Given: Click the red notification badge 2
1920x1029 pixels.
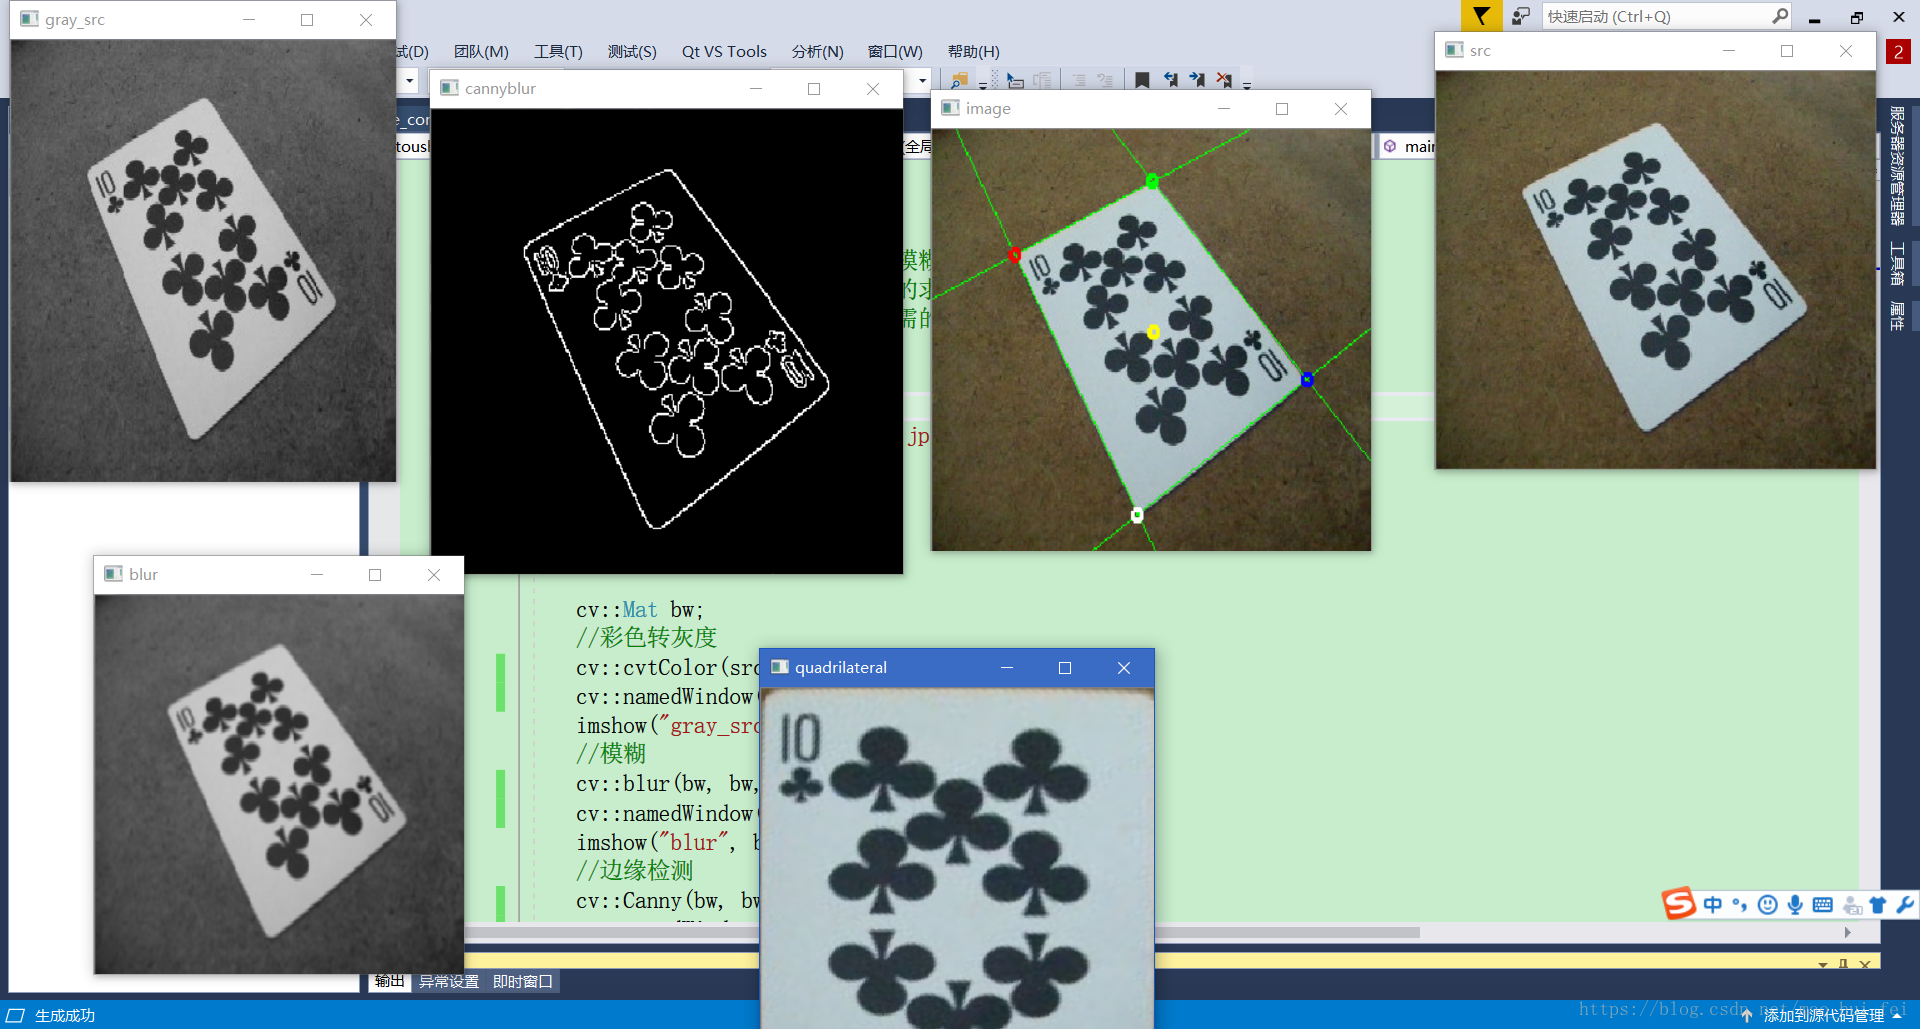Looking at the screenshot, I should pyautogui.click(x=1897, y=52).
